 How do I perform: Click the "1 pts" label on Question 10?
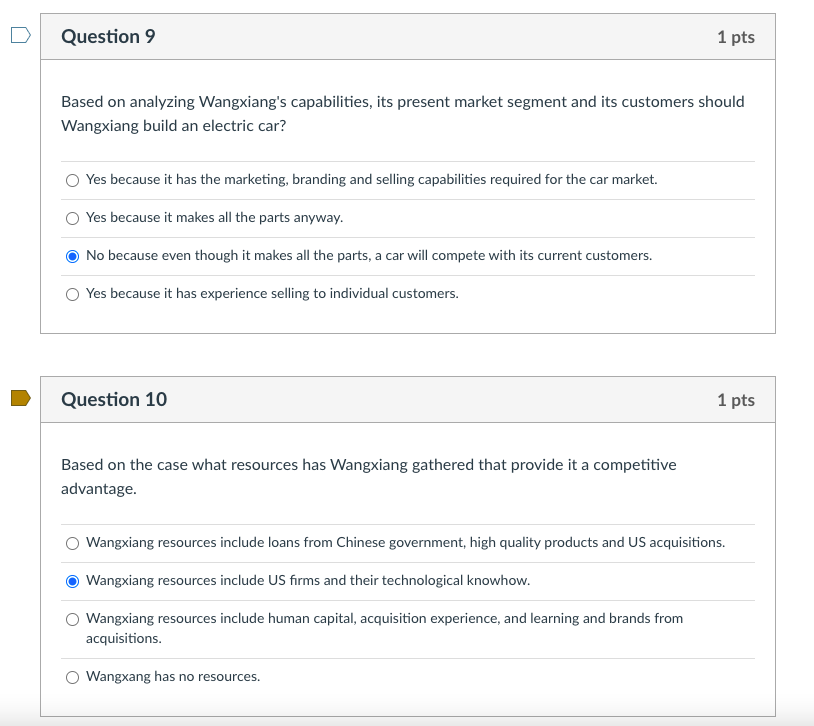tap(738, 398)
